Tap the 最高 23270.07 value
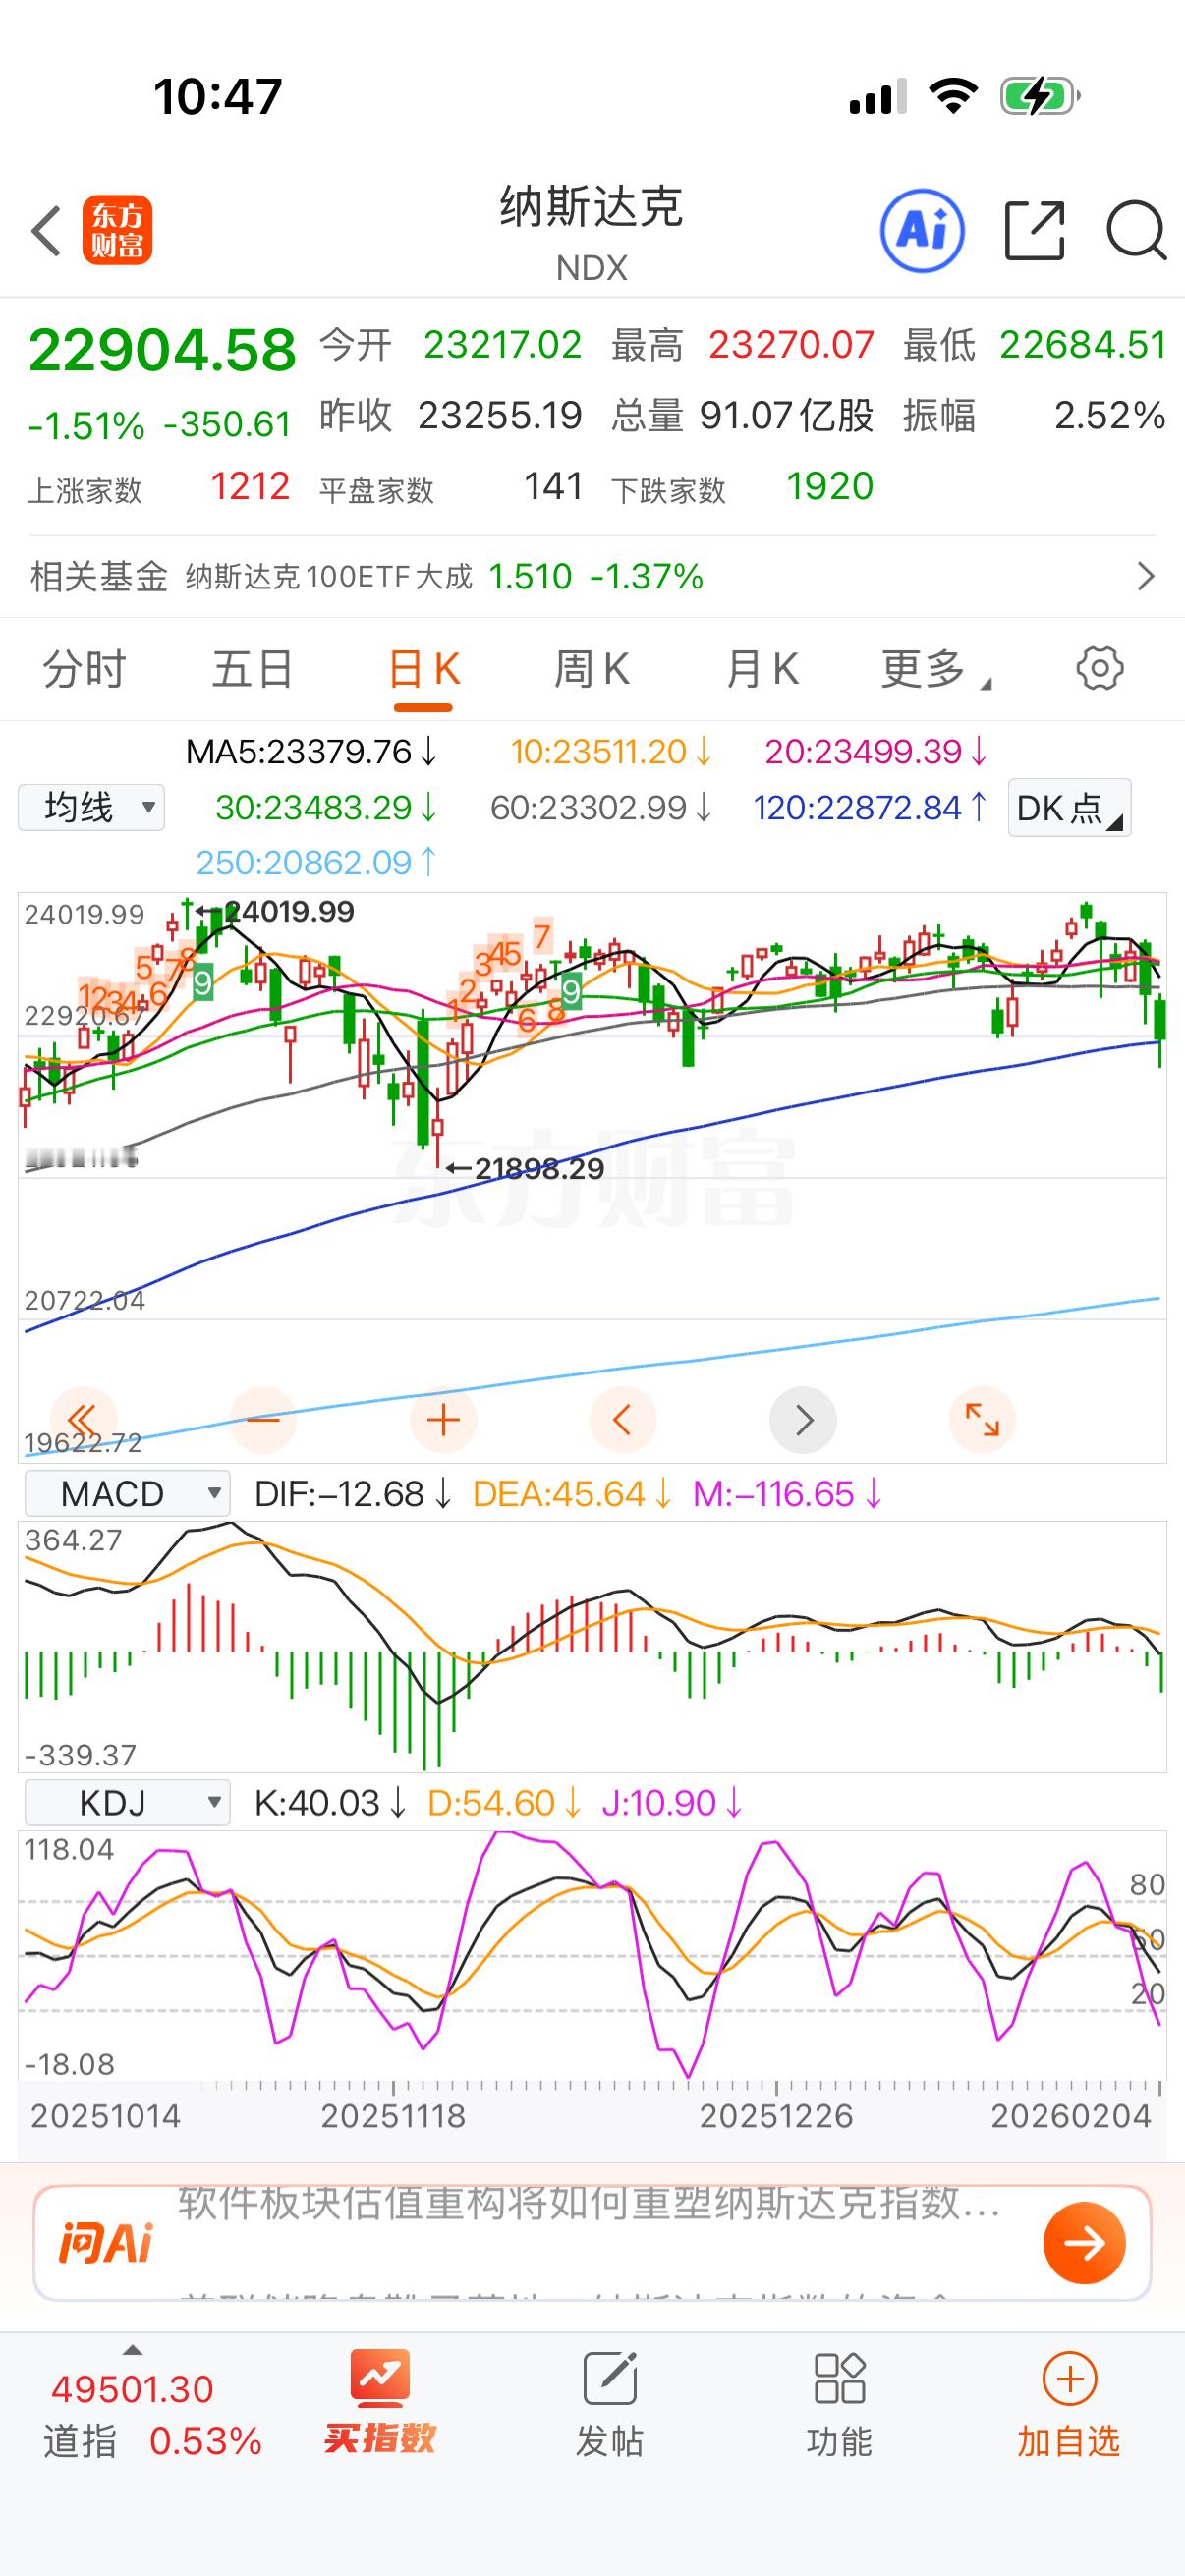The image size is (1185, 2576). pyautogui.click(x=743, y=345)
